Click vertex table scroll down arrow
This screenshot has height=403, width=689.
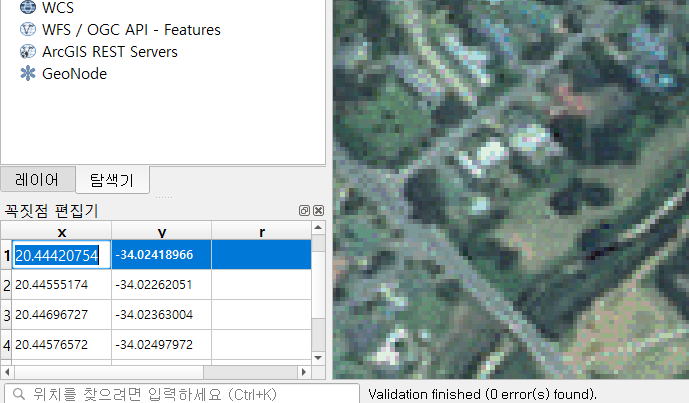(x=318, y=358)
